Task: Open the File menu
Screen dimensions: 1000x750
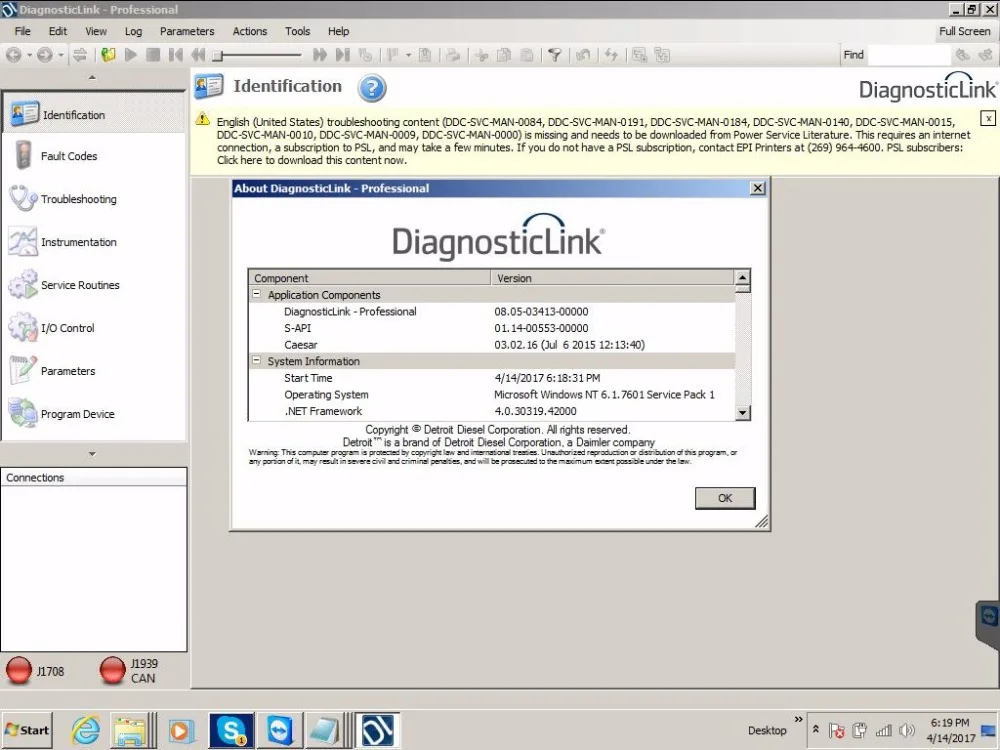Action: pos(22,31)
